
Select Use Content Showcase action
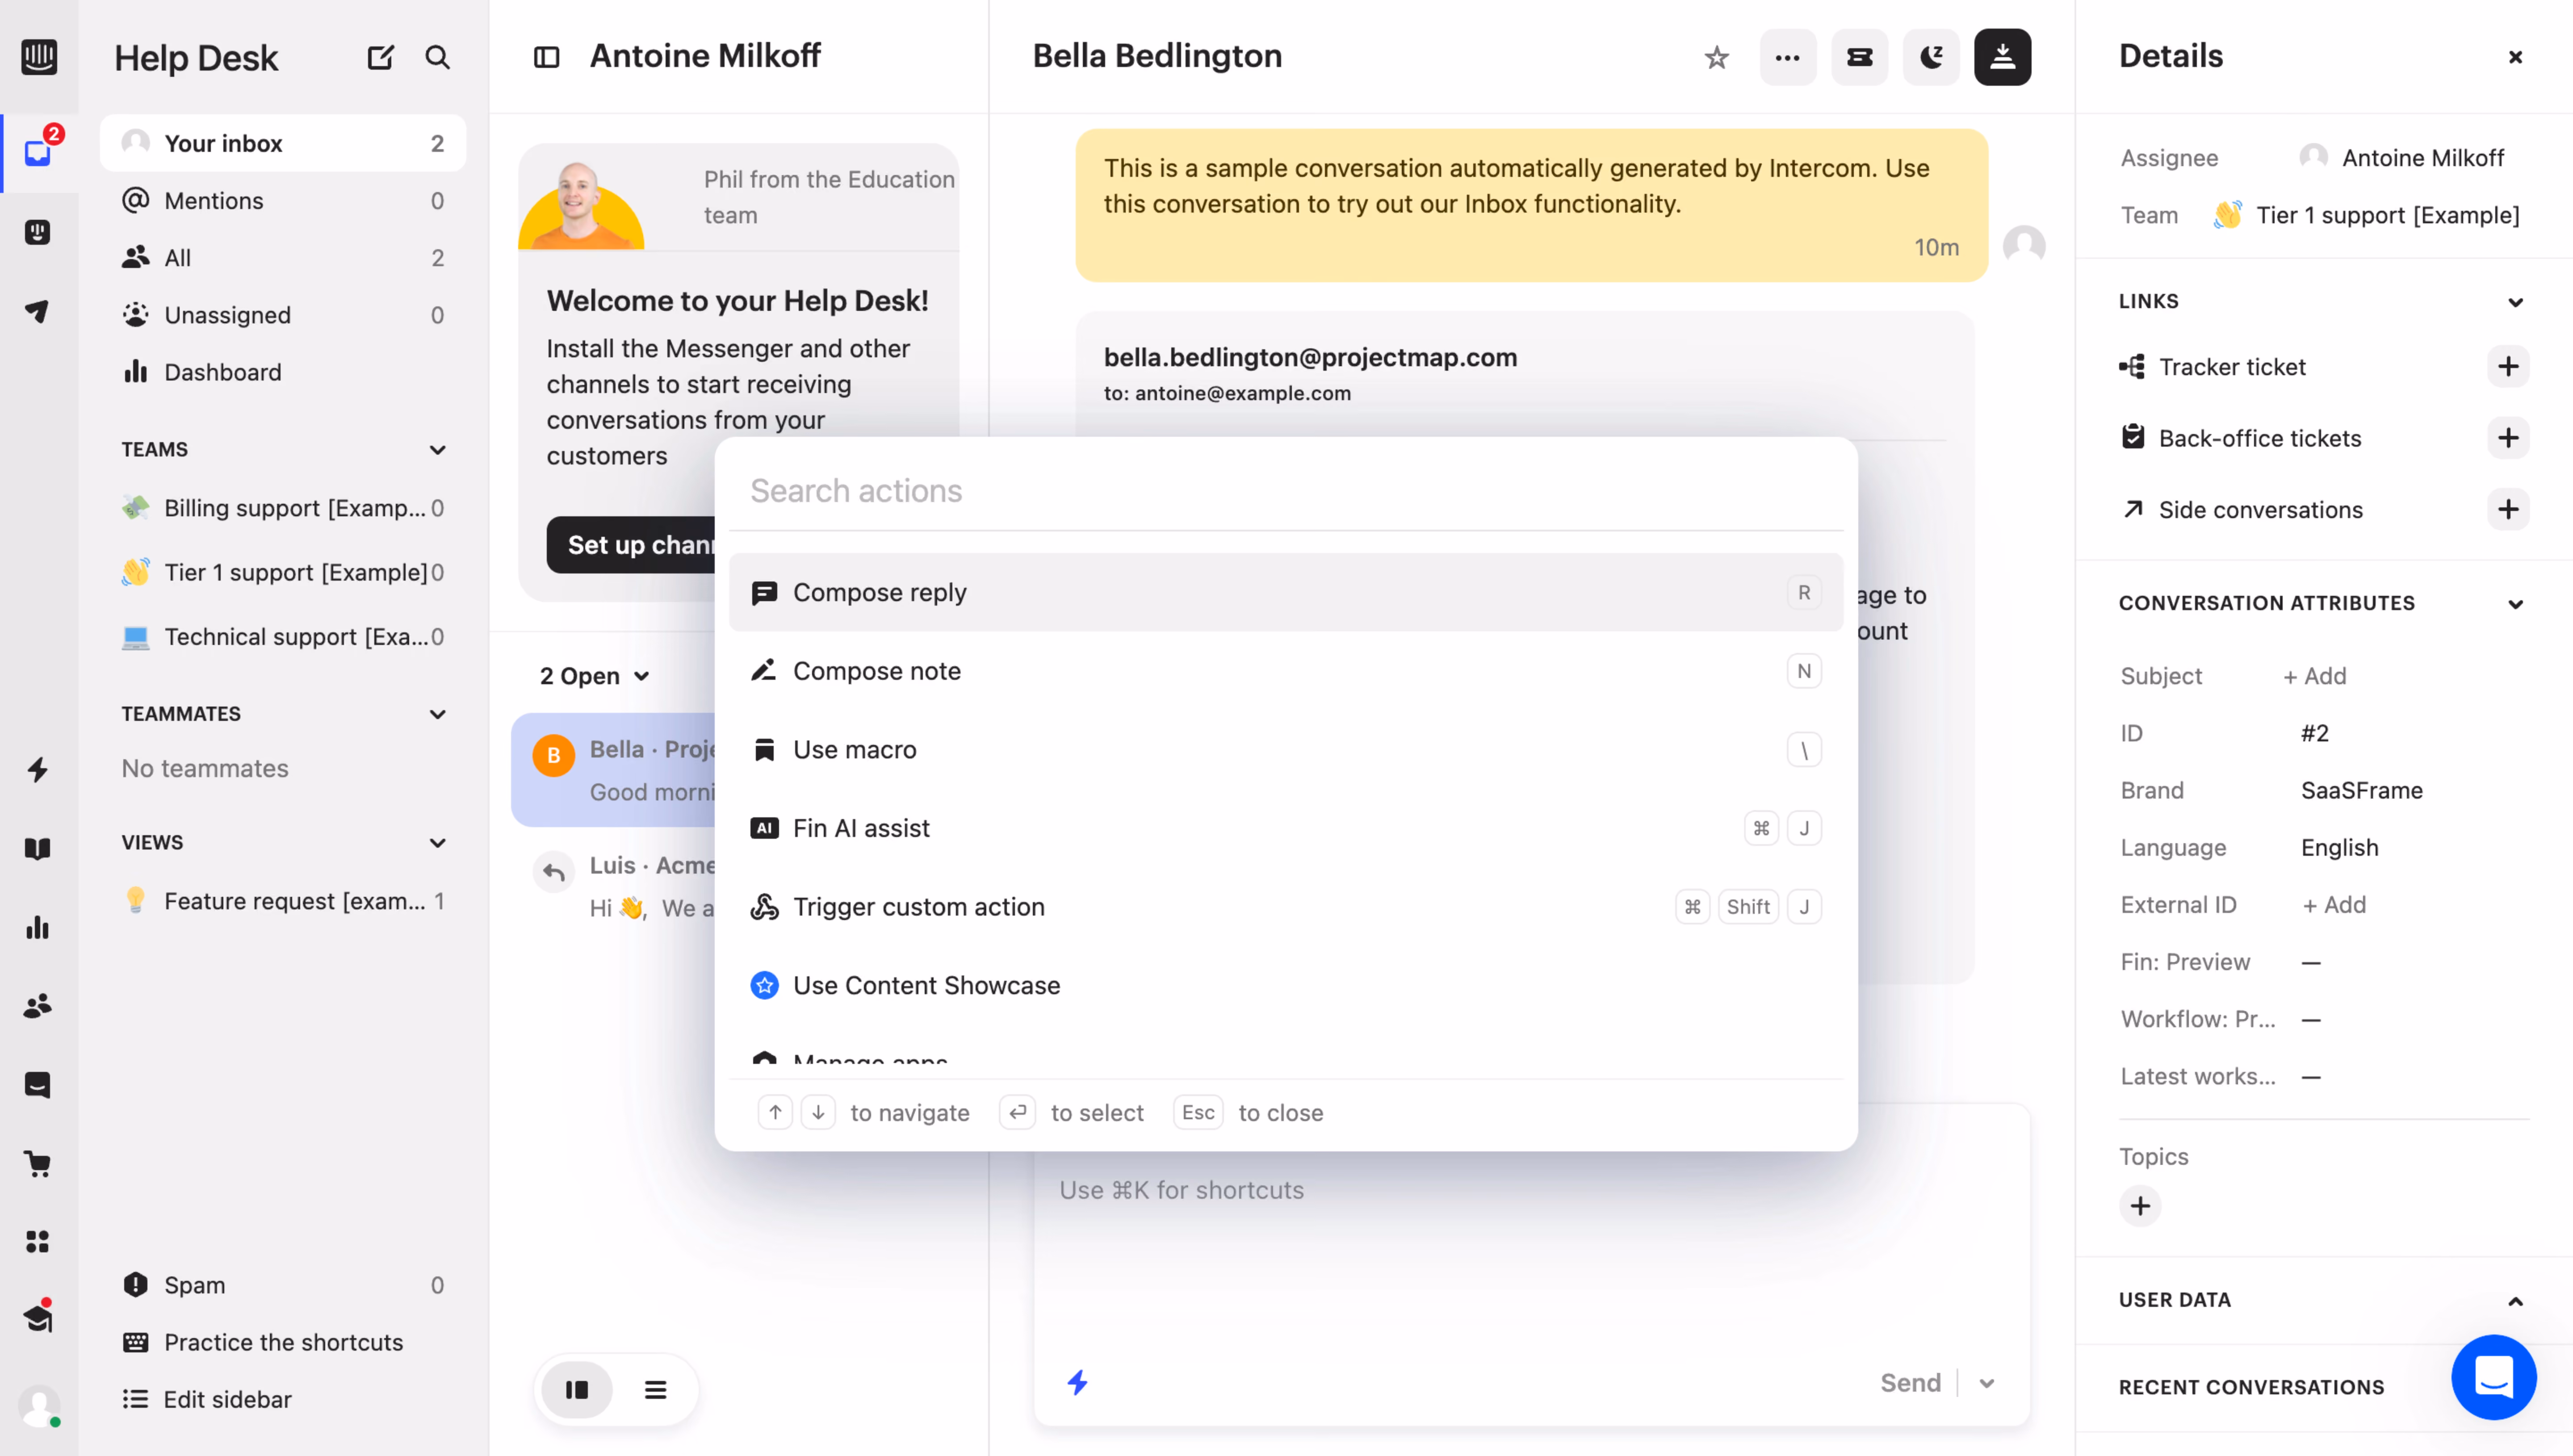point(1285,986)
